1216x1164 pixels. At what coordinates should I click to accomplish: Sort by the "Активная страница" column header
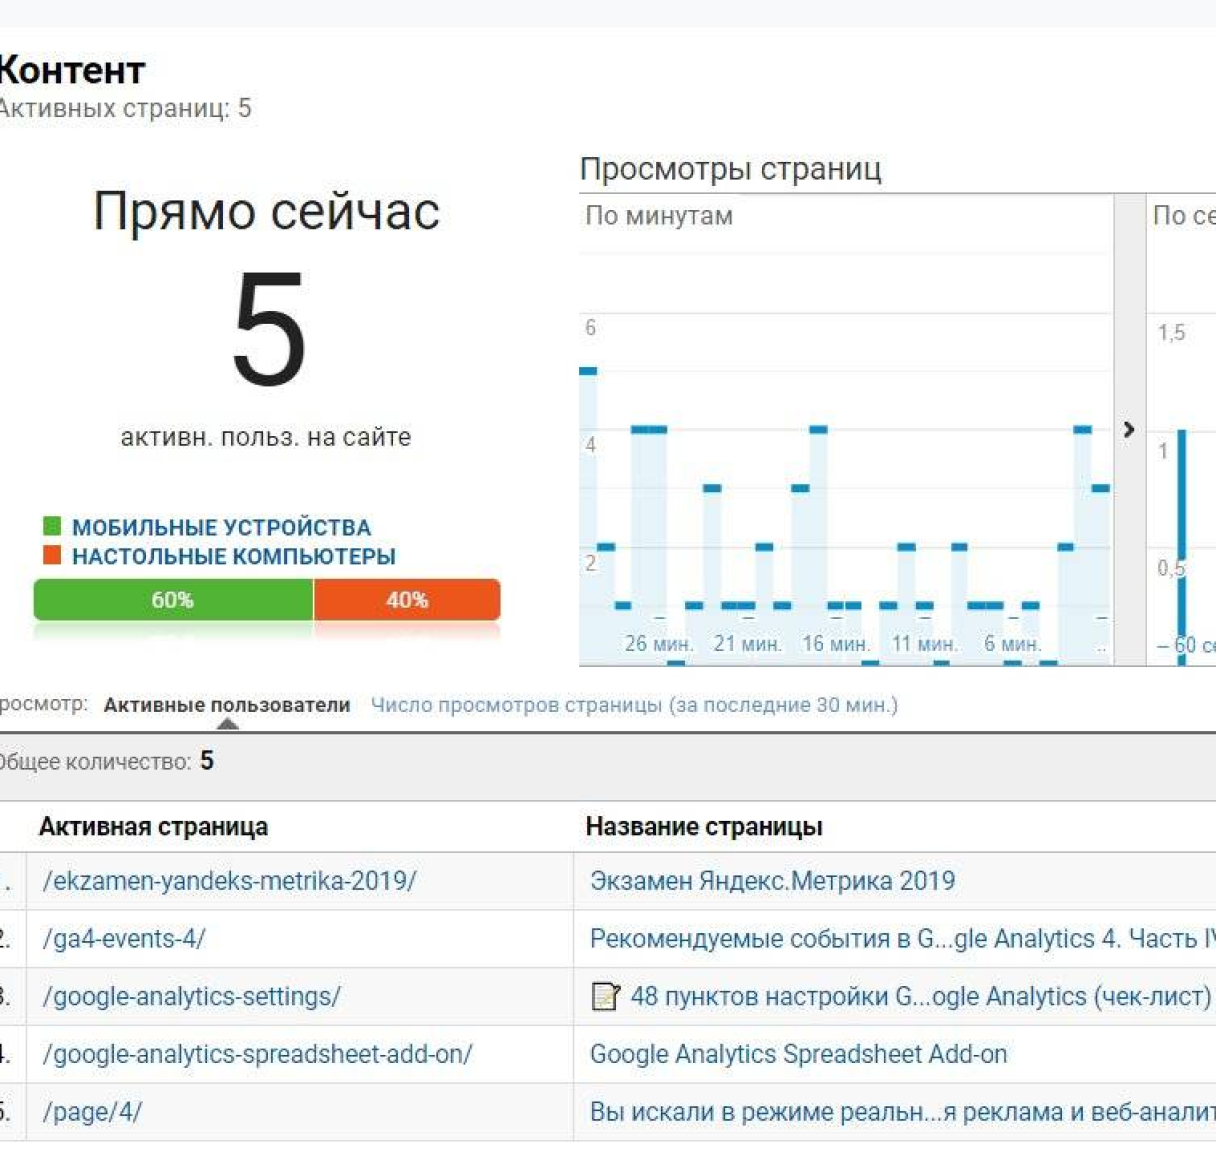[153, 827]
